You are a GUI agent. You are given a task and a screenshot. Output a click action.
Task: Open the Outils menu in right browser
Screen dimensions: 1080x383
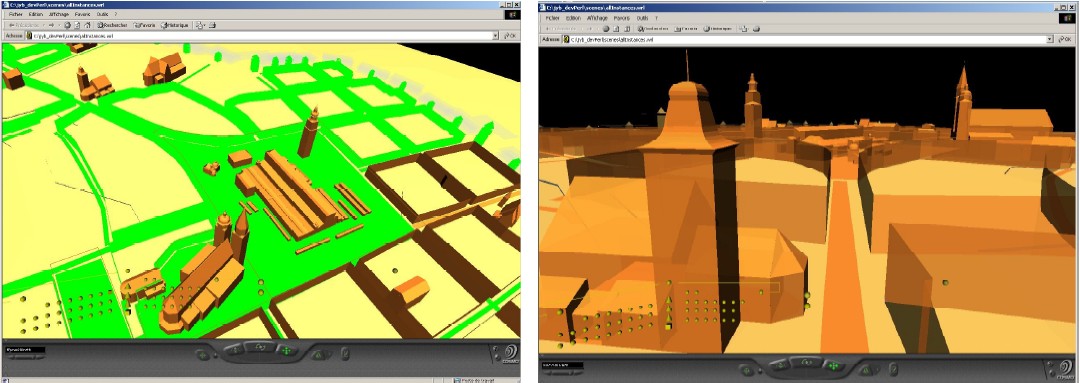(x=642, y=17)
